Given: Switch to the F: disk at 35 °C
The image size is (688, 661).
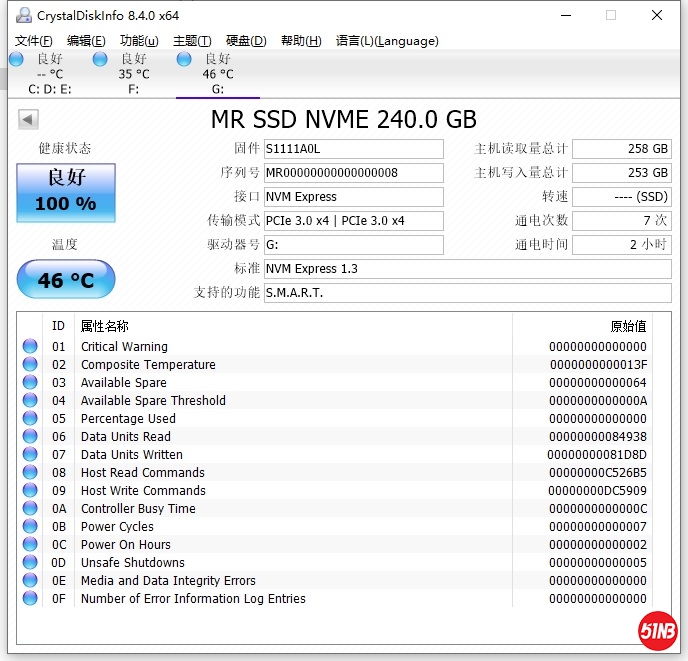Looking at the screenshot, I should 132,74.
